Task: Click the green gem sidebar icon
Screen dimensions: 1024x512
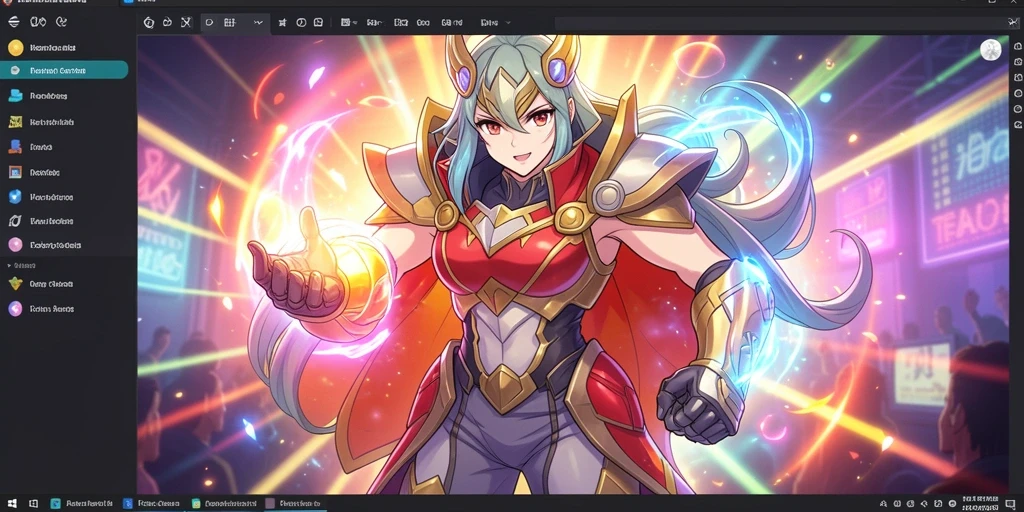Action: click(x=15, y=284)
